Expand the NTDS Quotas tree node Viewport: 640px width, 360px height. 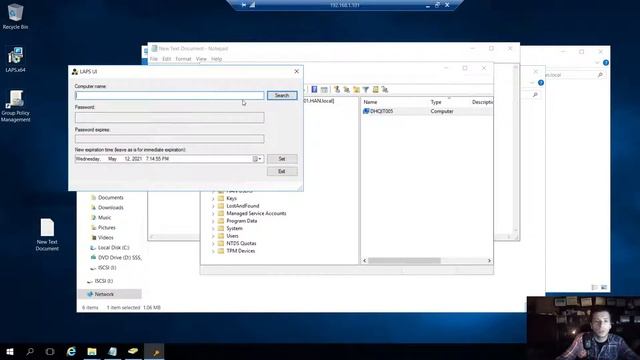click(213, 244)
